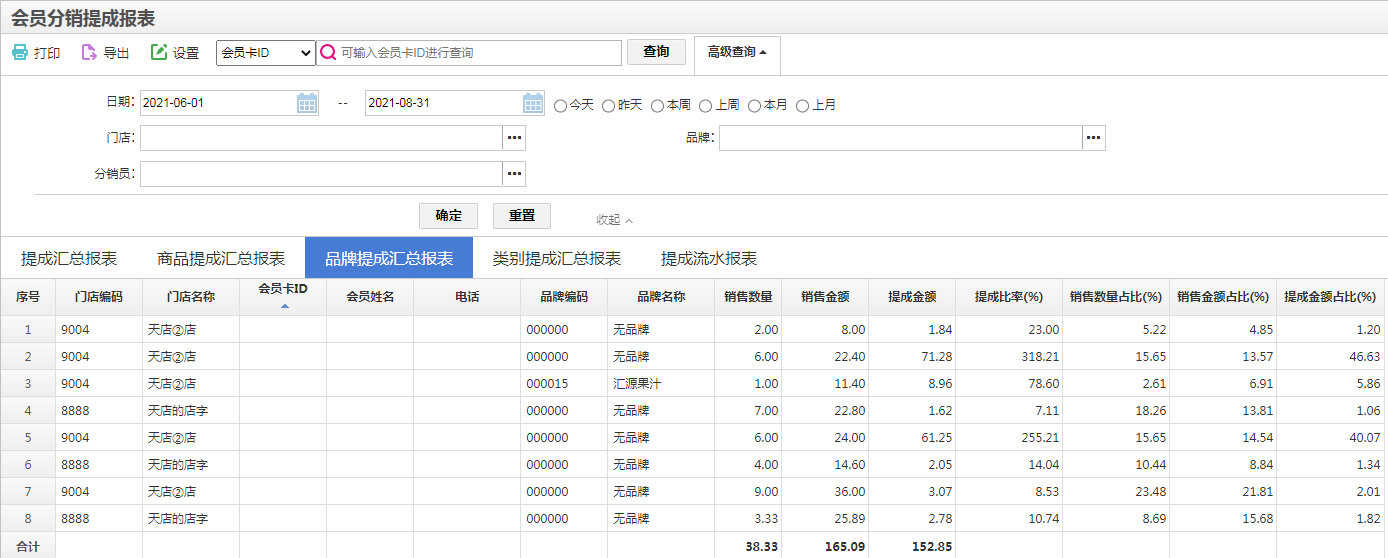The height and width of the screenshot is (558, 1388).
Task: Select the 汇源果汁 brand cell
Action: (661, 384)
